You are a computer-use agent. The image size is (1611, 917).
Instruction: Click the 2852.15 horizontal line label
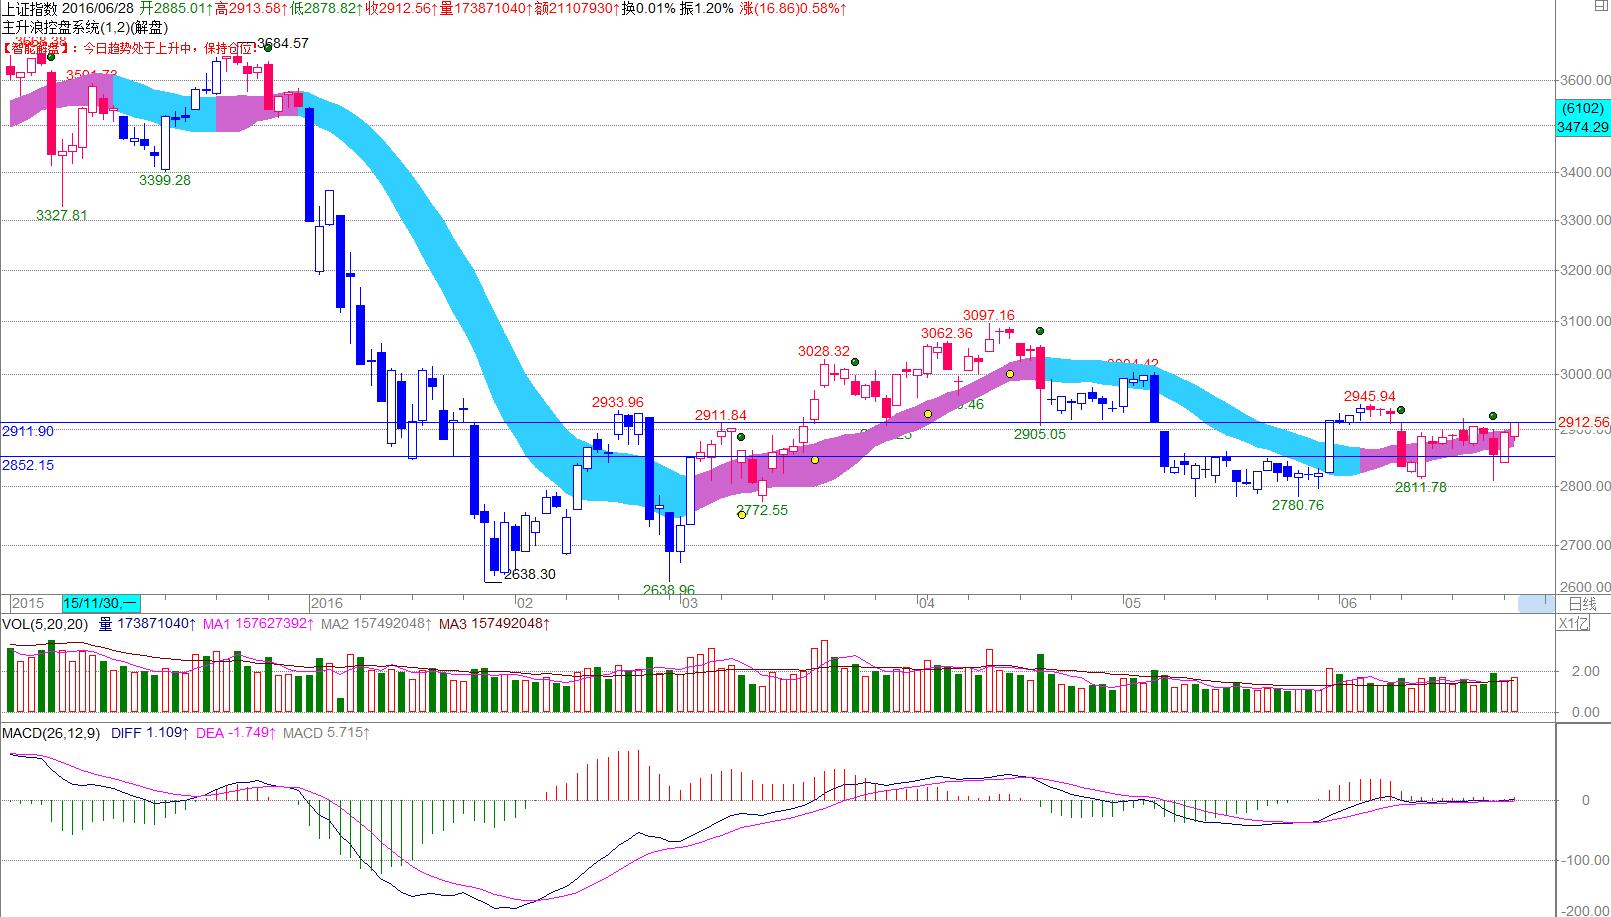[x=28, y=465]
